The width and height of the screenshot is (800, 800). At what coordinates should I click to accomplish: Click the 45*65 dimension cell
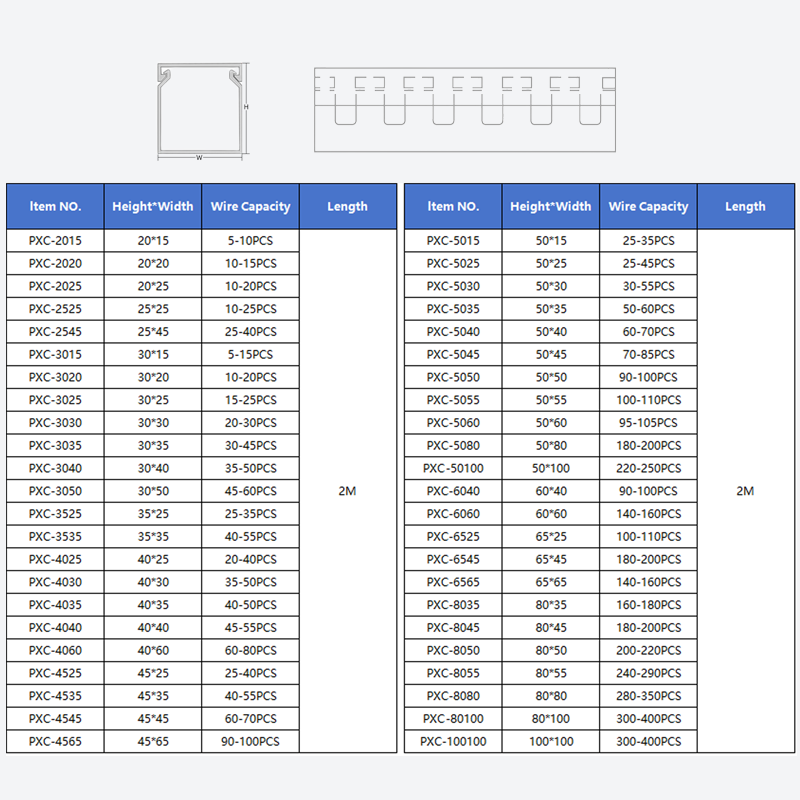152,742
